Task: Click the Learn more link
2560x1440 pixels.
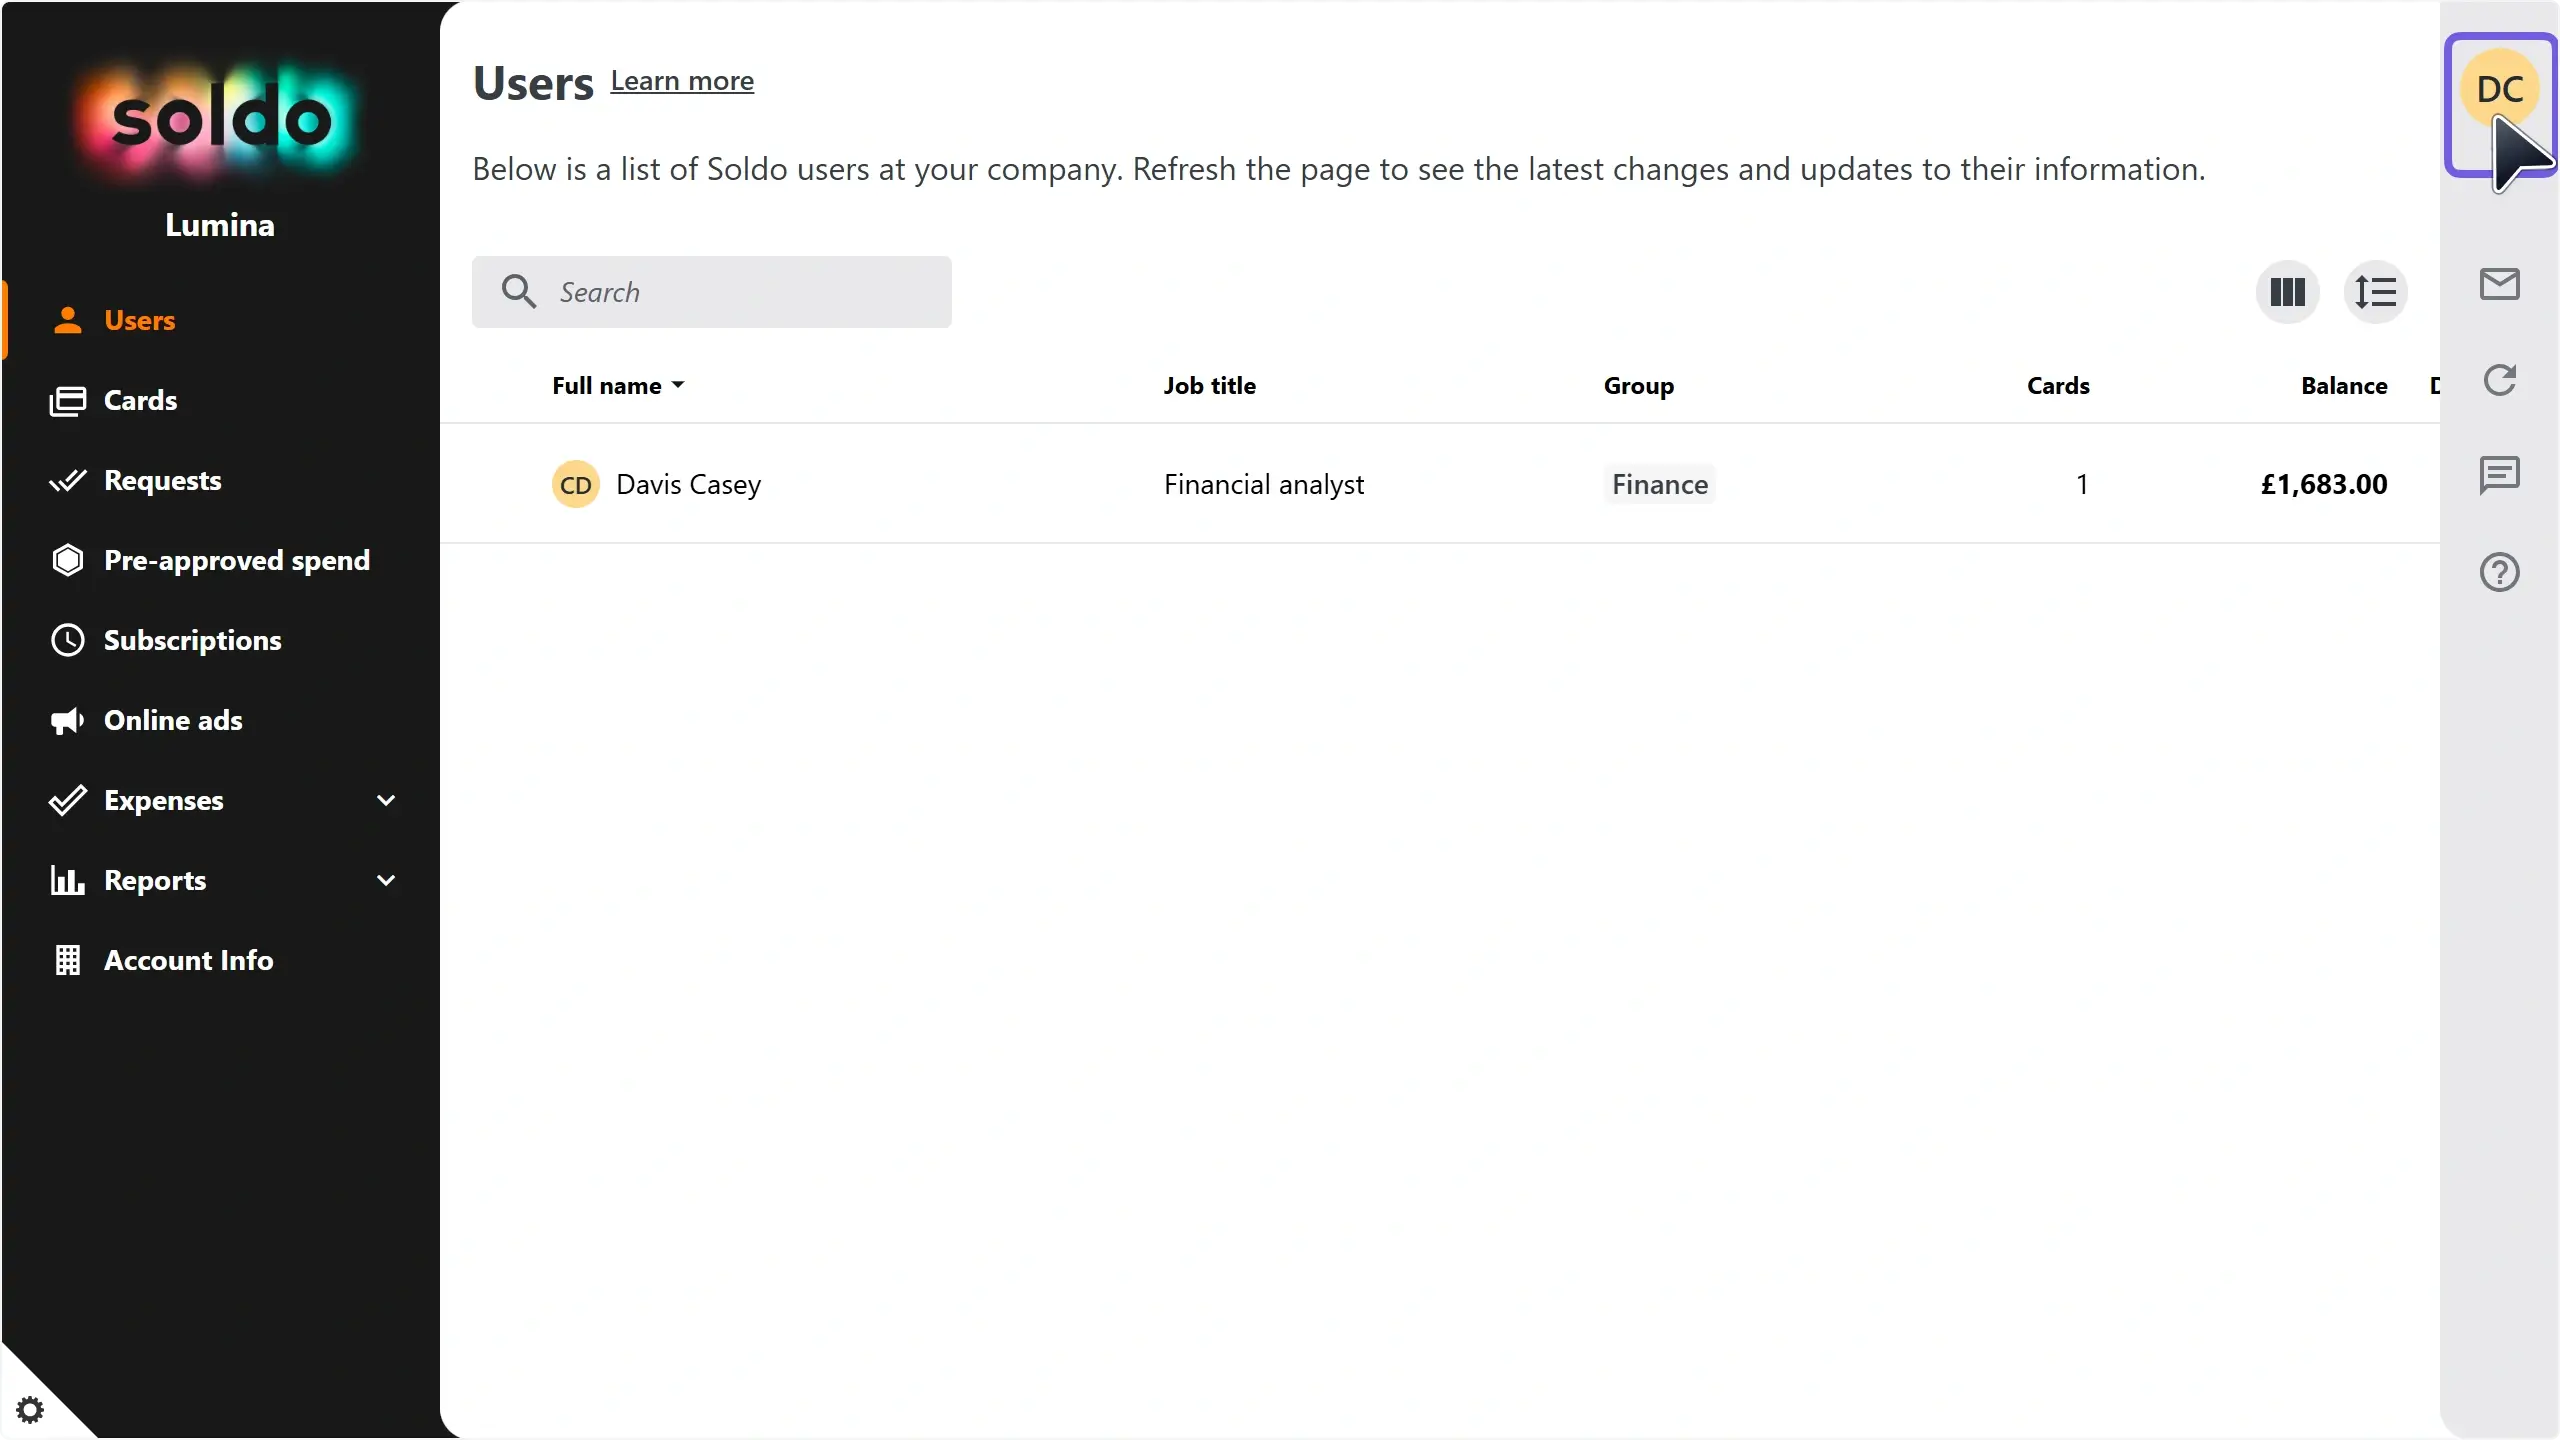Action: coord(682,81)
